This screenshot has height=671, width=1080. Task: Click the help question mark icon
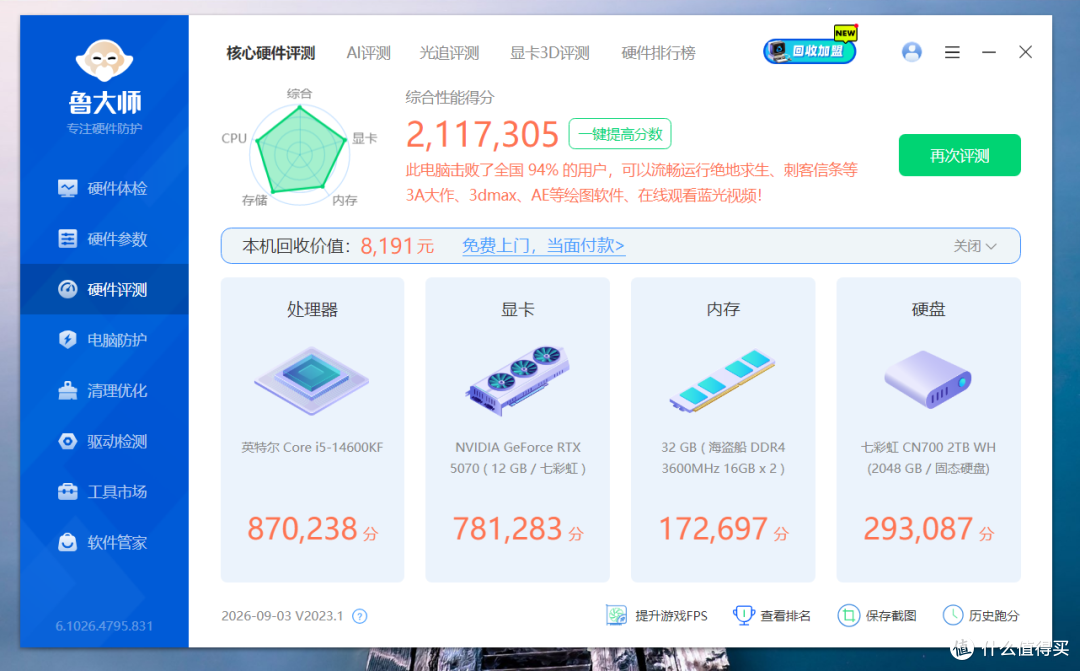(360, 616)
